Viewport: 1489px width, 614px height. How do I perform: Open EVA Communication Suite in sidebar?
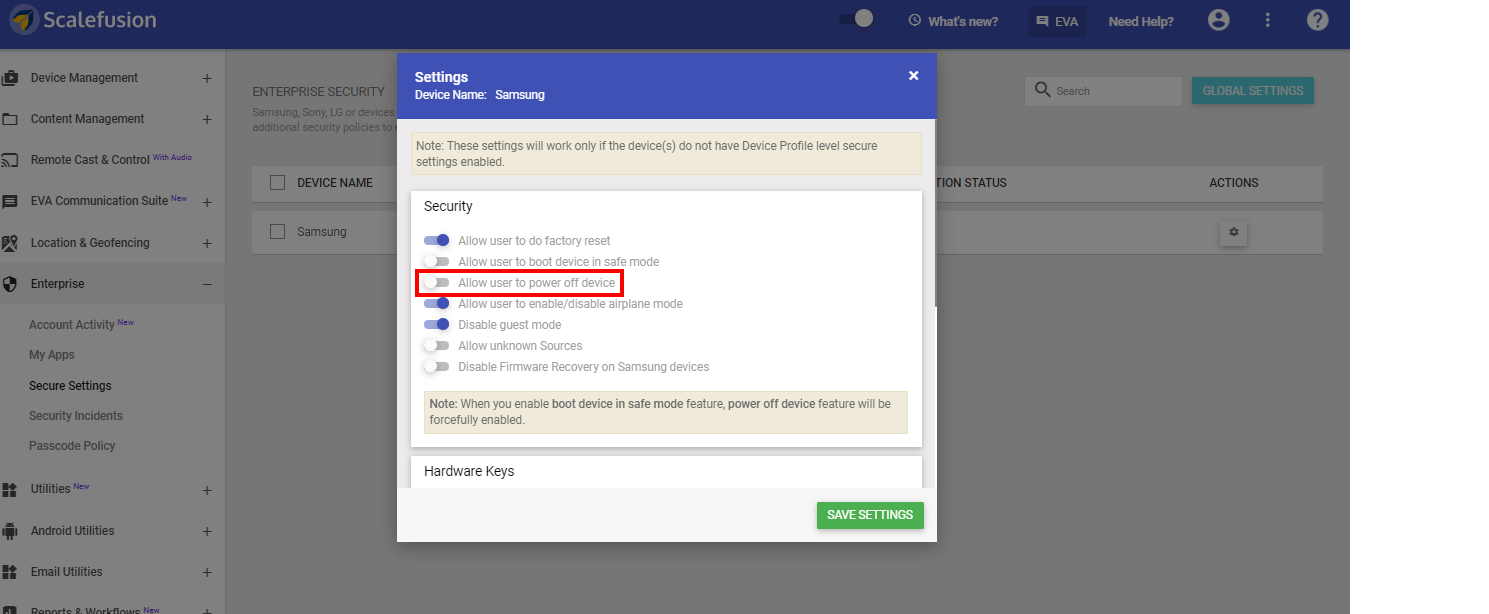click(99, 201)
